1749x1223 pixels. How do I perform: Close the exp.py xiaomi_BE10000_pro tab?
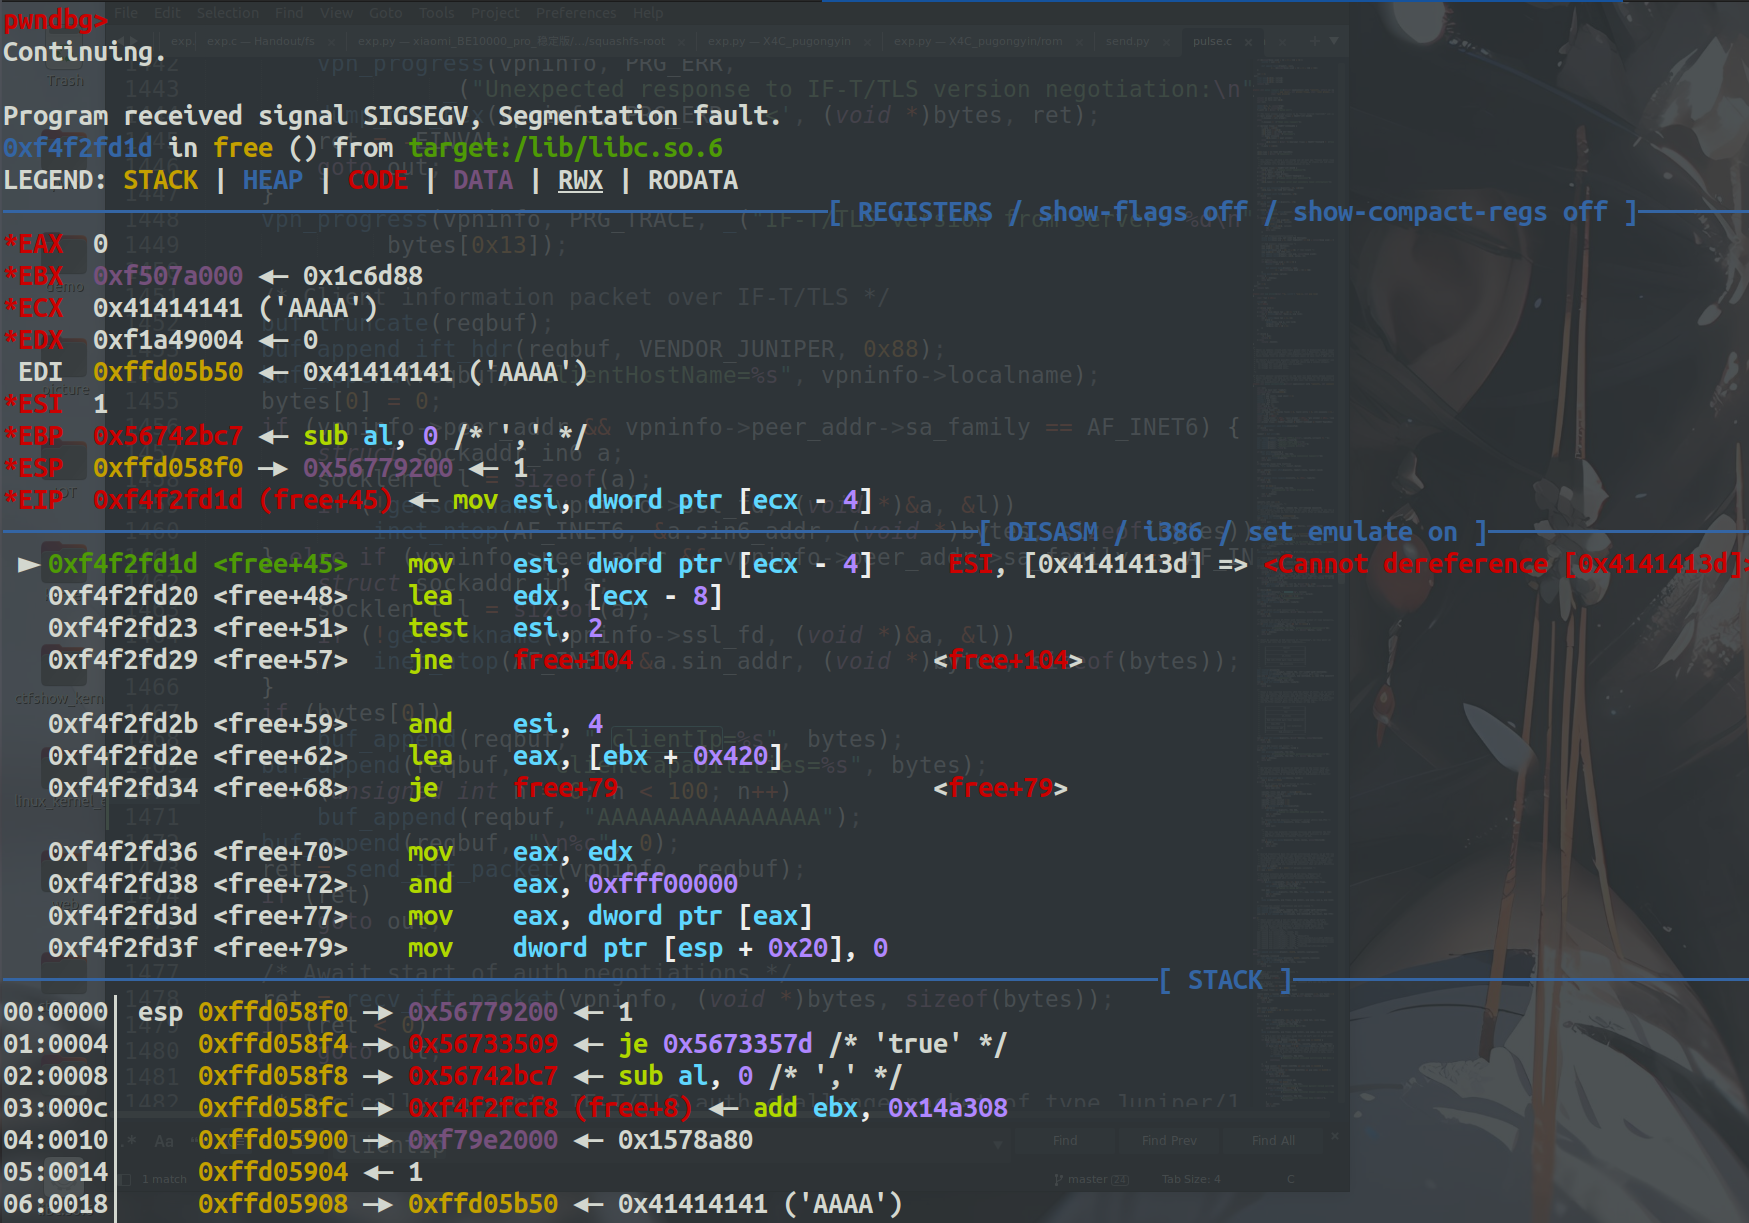point(681,42)
